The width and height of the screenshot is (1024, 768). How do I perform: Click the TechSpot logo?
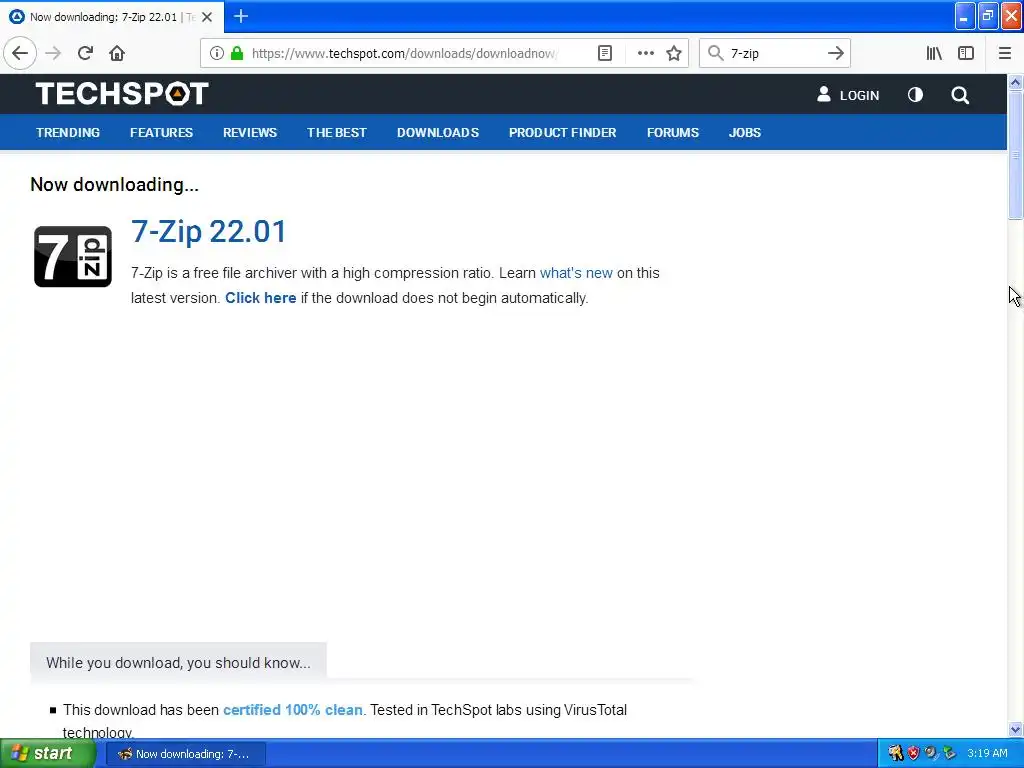click(122, 93)
